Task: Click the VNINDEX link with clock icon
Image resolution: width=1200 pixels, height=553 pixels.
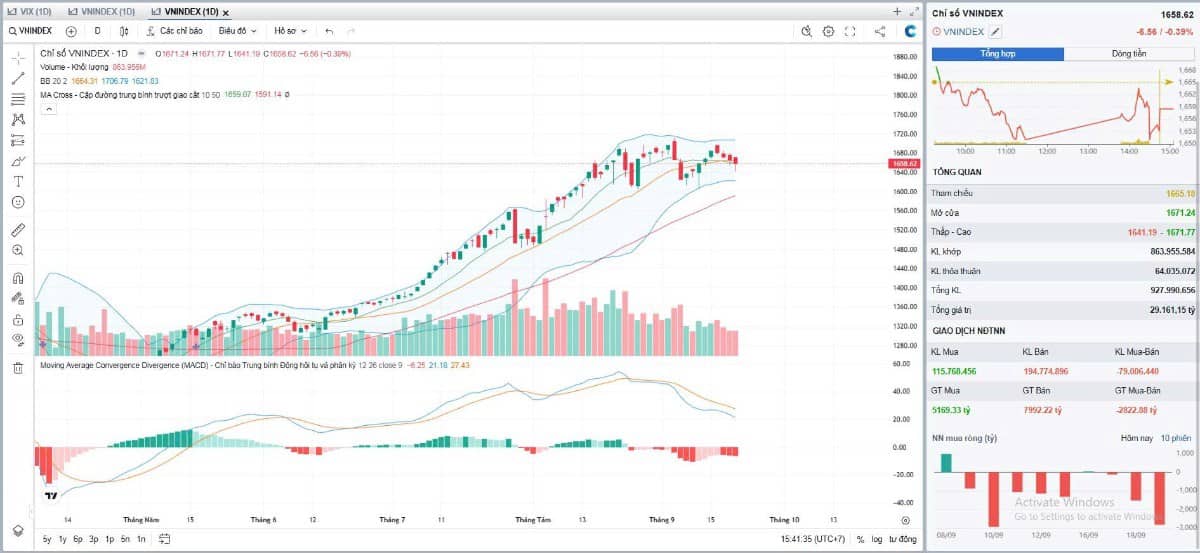Action: click(957, 32)
